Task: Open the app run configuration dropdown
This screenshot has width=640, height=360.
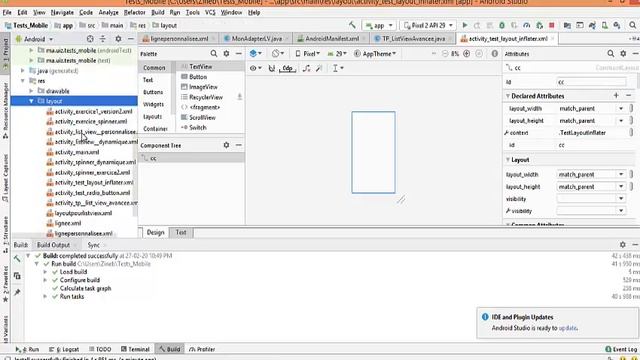Action: (379, 25)
